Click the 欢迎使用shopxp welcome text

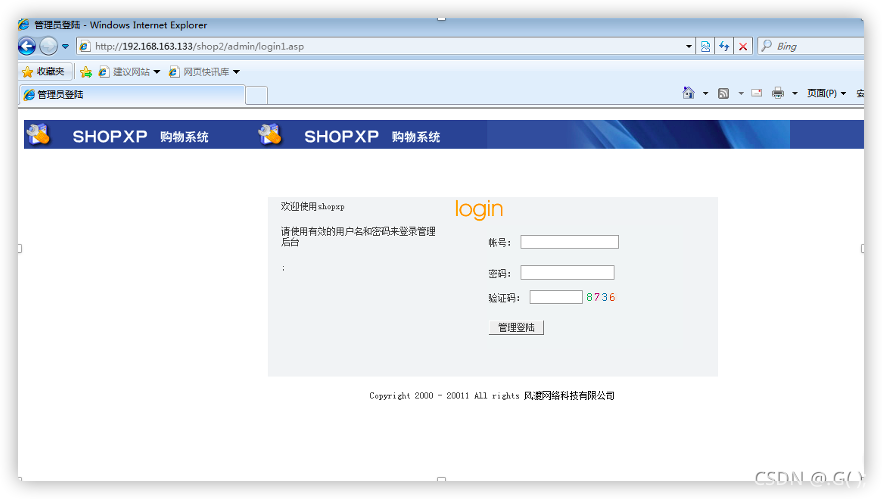312,206
